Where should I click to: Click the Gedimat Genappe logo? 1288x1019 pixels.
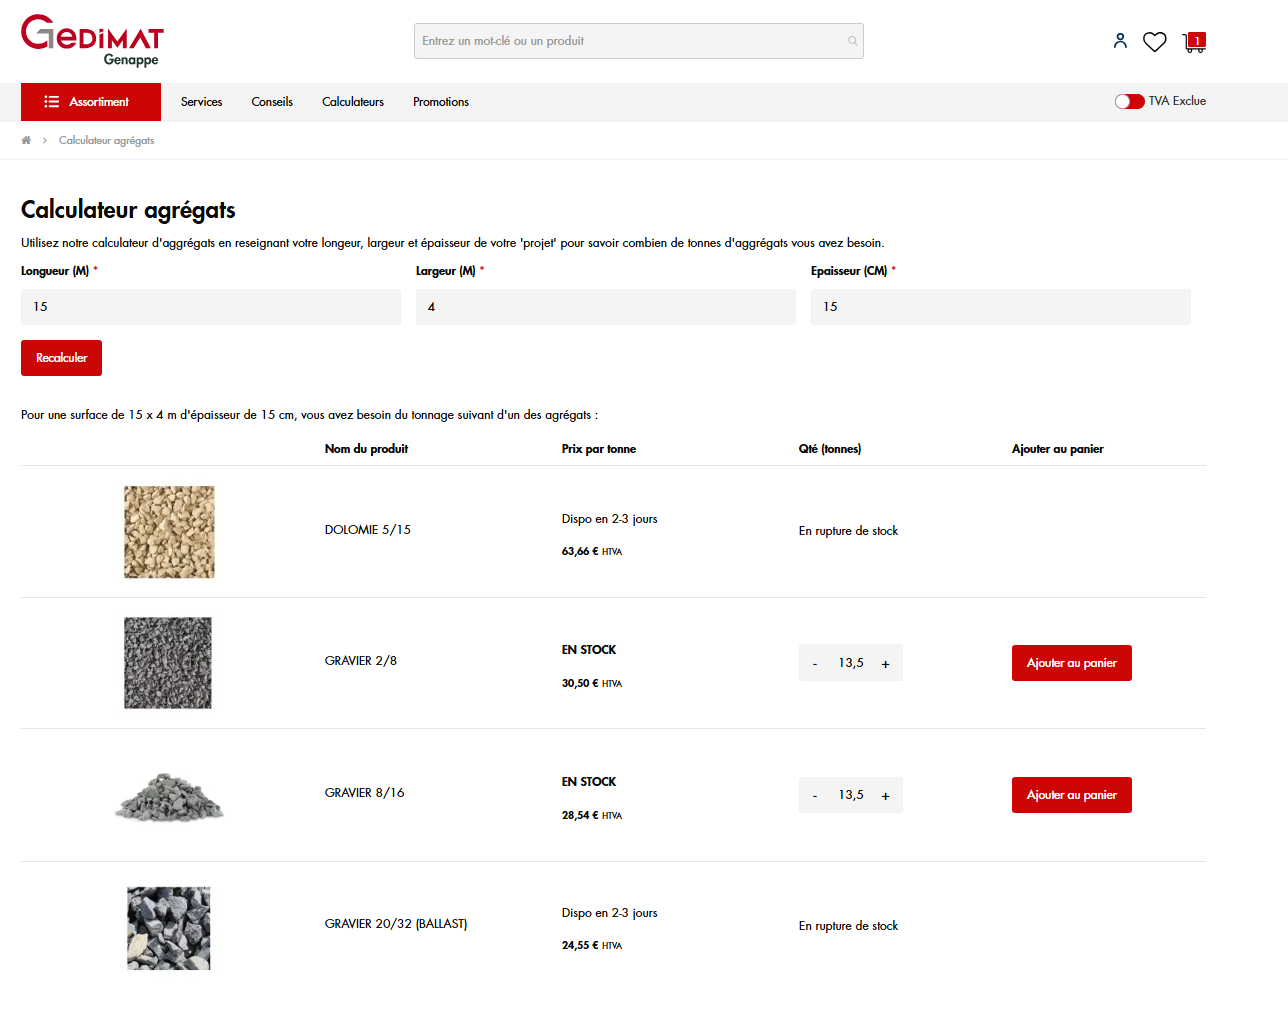coord(92,40)
